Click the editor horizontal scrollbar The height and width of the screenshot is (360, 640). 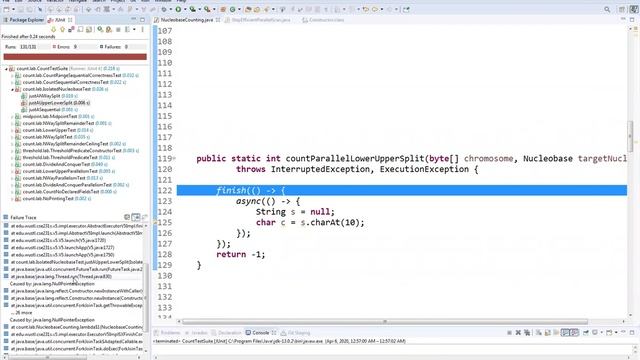(x=385, y=322)
